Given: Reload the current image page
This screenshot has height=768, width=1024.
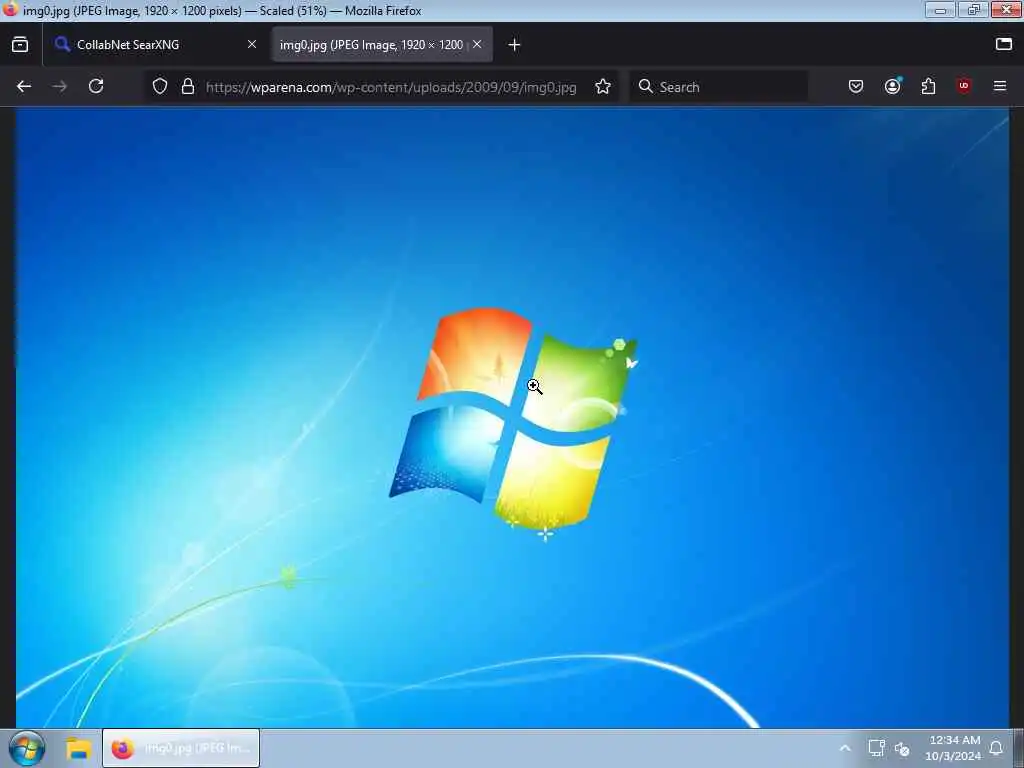Looking at the screenshot, I should (x=96, y=86).
